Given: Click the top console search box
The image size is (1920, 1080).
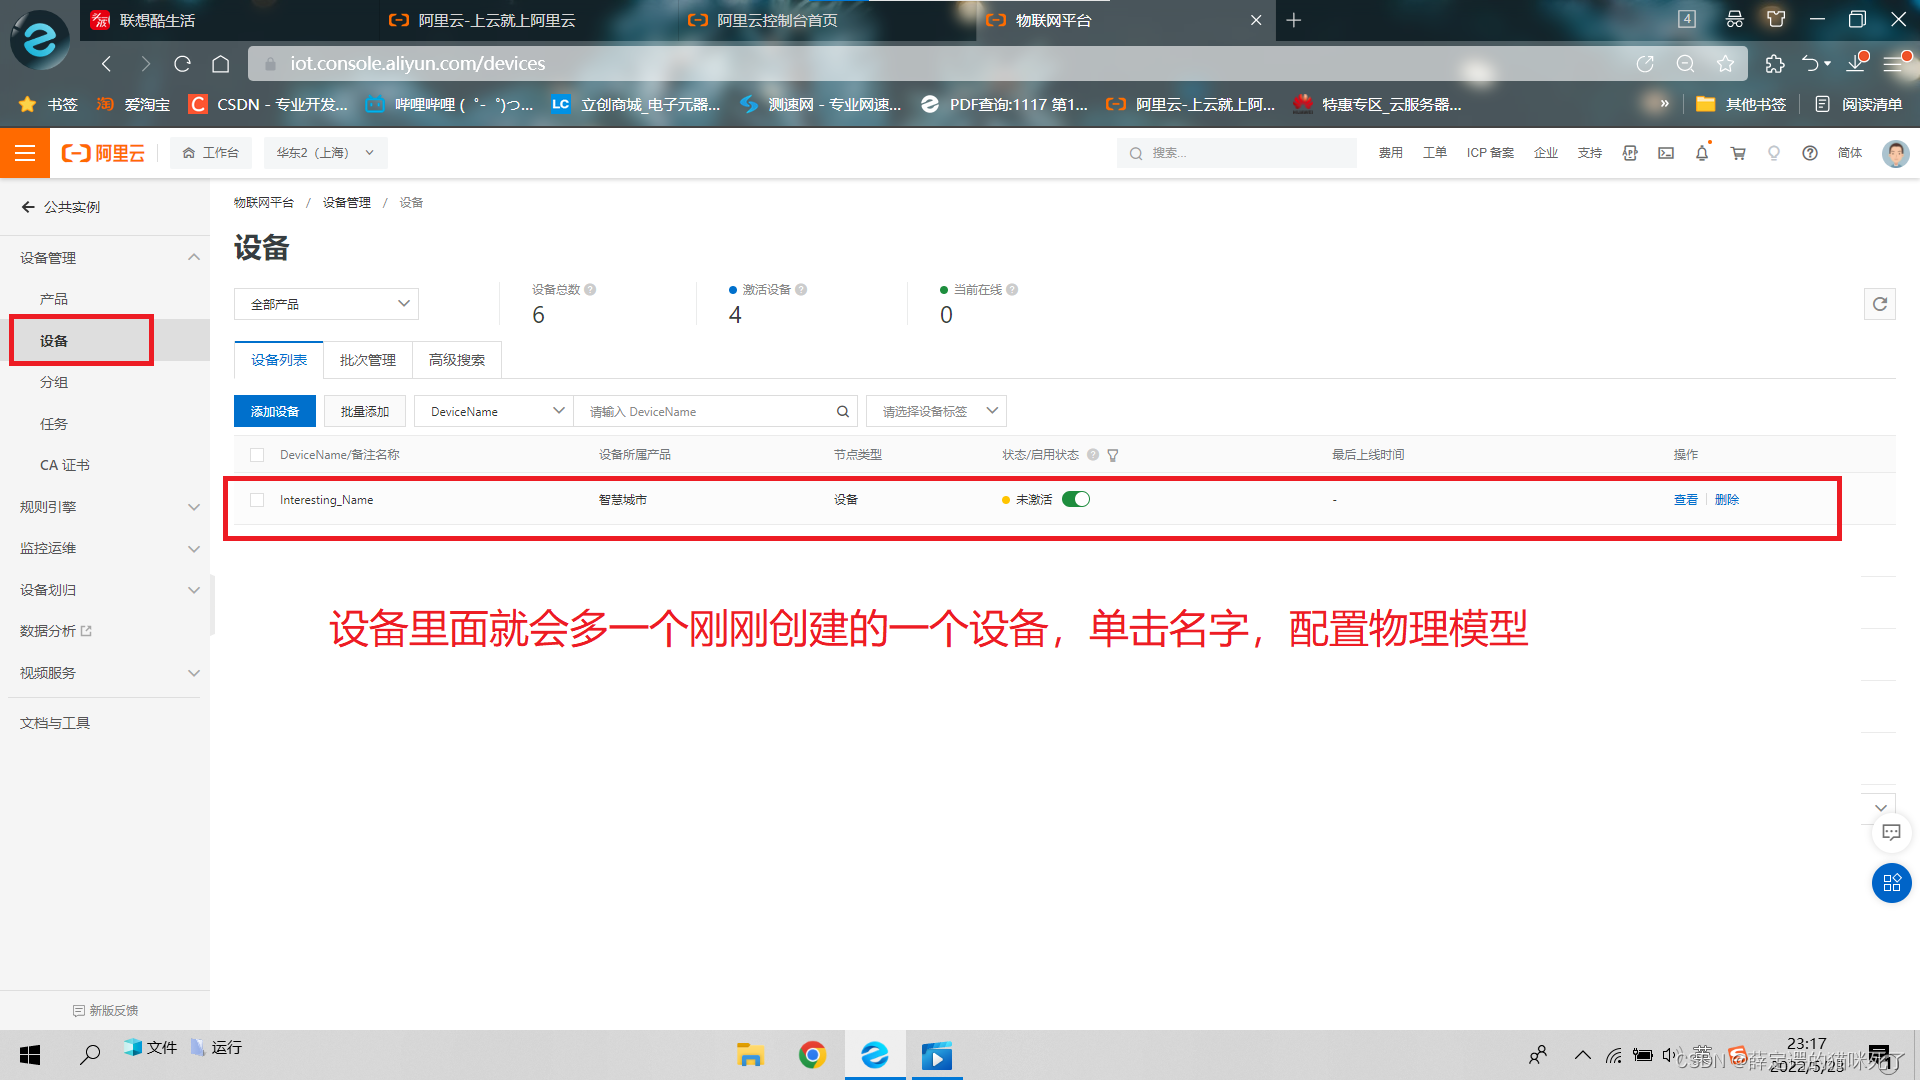Looking at the screenshot, I should [x=1237, y=153].
